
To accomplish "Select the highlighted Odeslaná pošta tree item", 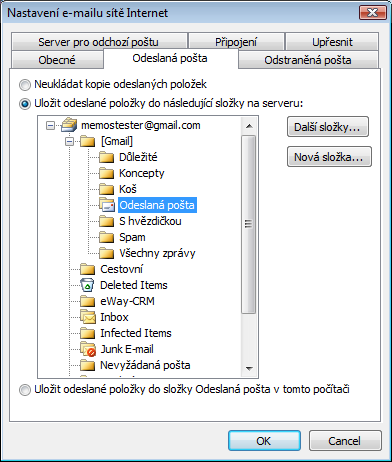I will coord(157,205).
